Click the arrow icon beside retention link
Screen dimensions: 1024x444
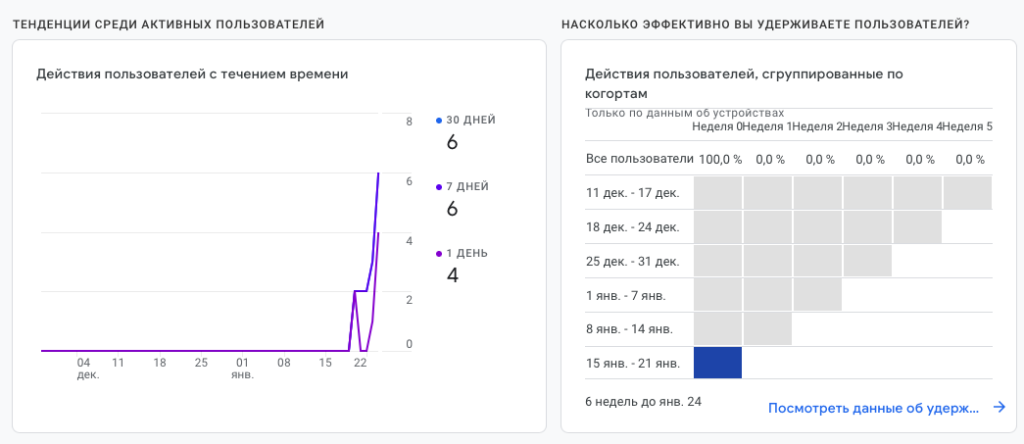pos(998,407)
